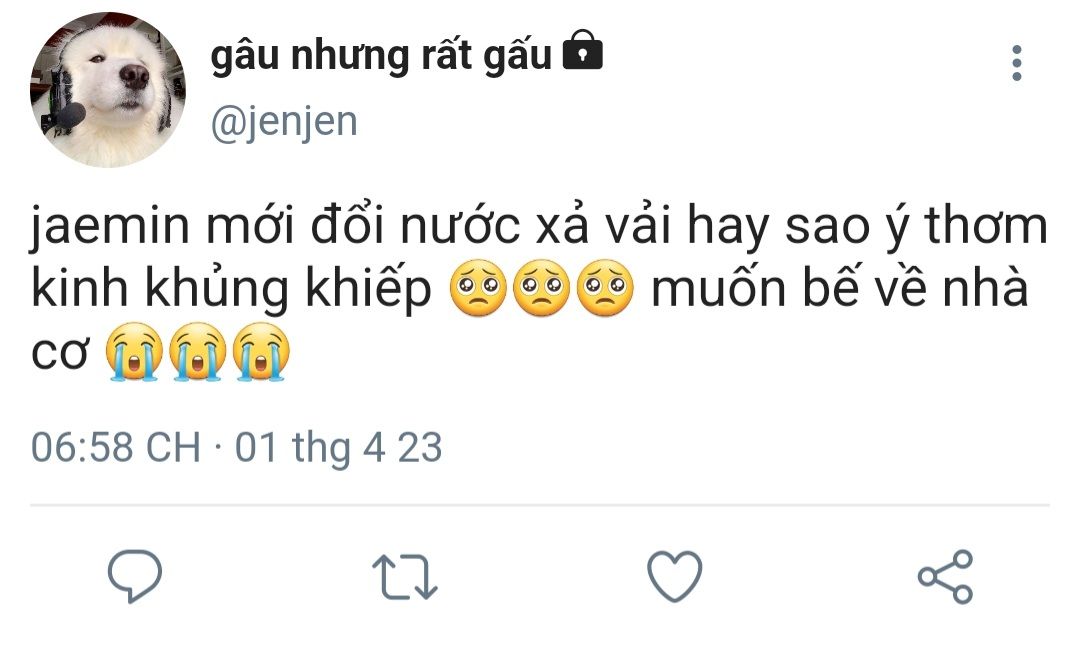
Task: Reply to the tweet via the speech bubble icon
Action: 135,576
